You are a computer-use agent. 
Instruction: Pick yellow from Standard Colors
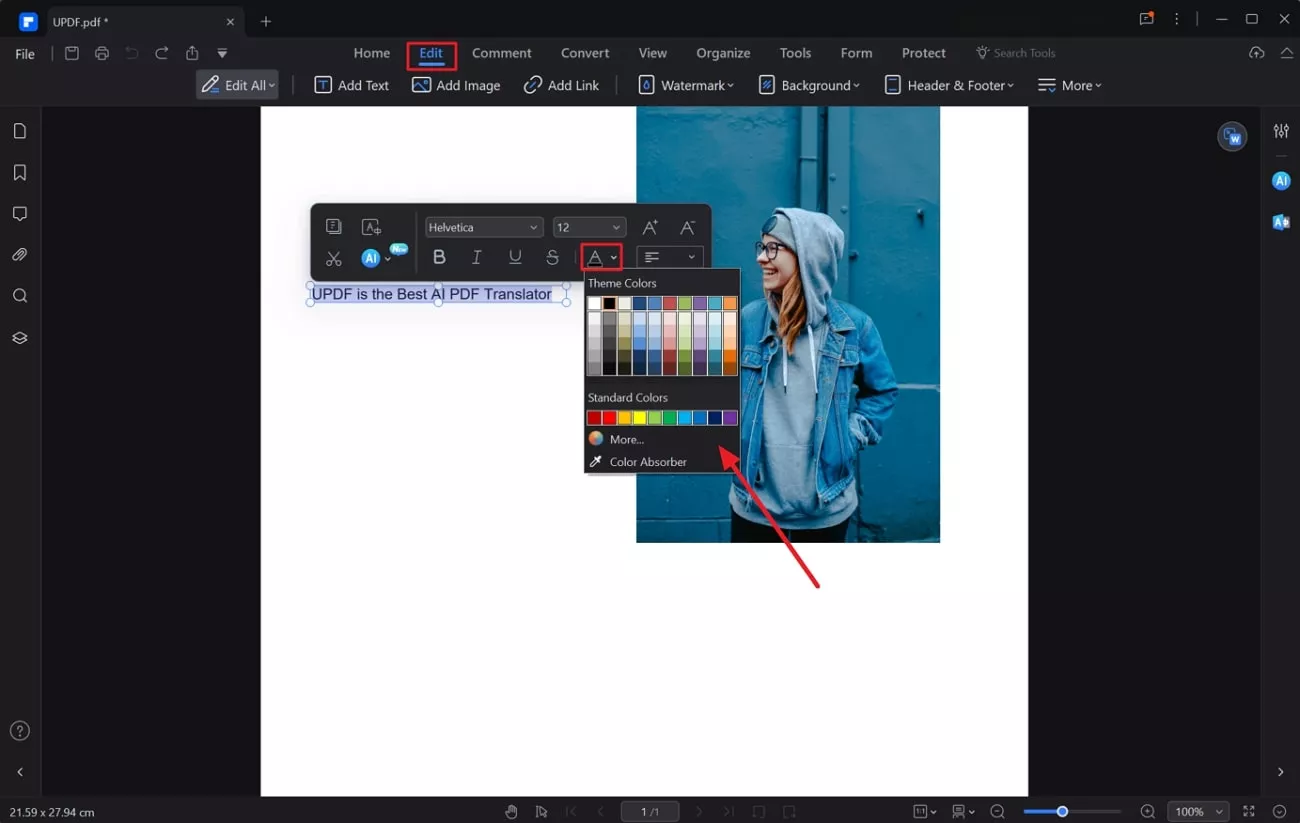[639, 418]
